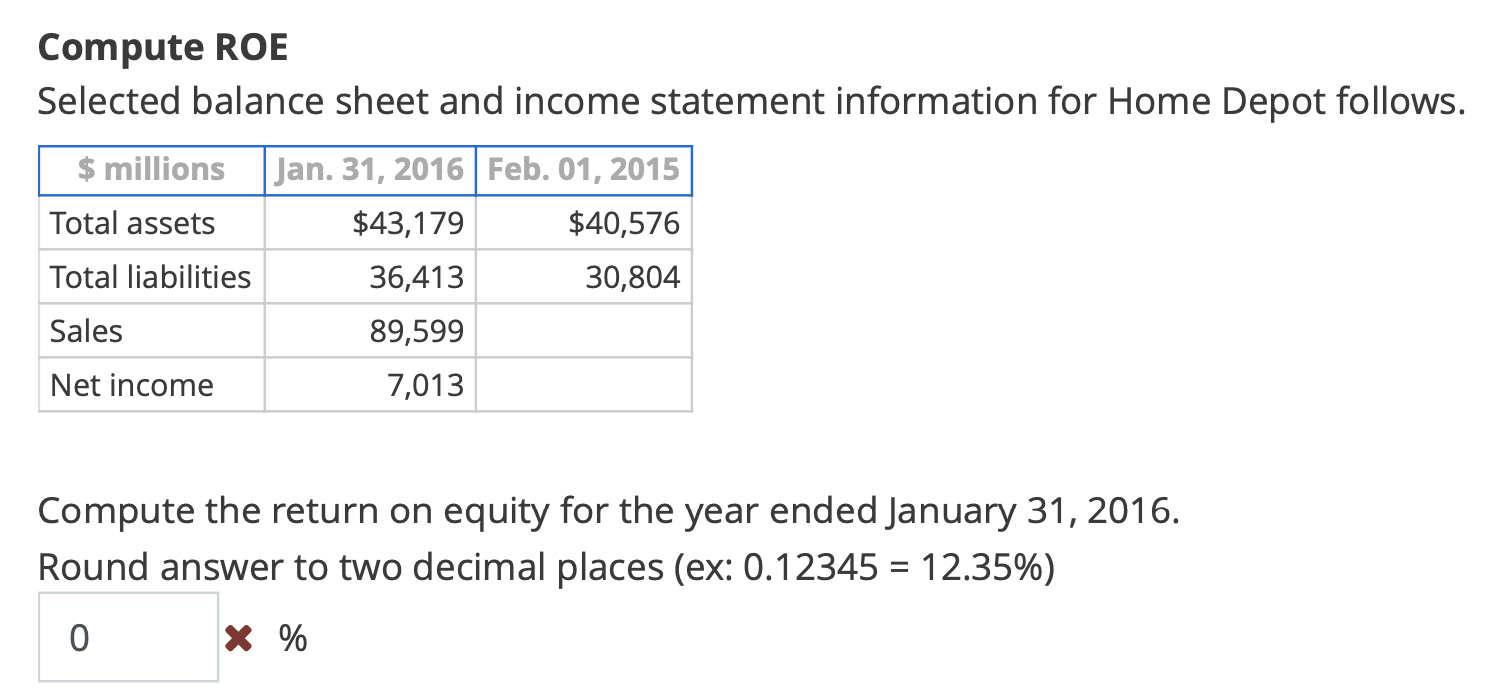
Task: Click the empty cell beside Sales value
Action: [x=582, y=331]
